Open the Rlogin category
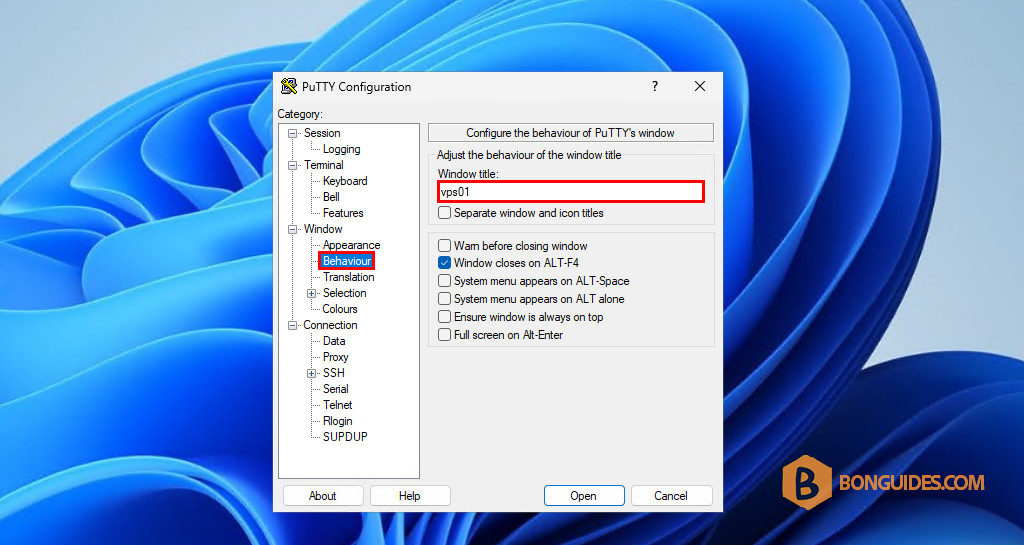This screenshot has height=545, width=1024. click(x=338, y=421)
